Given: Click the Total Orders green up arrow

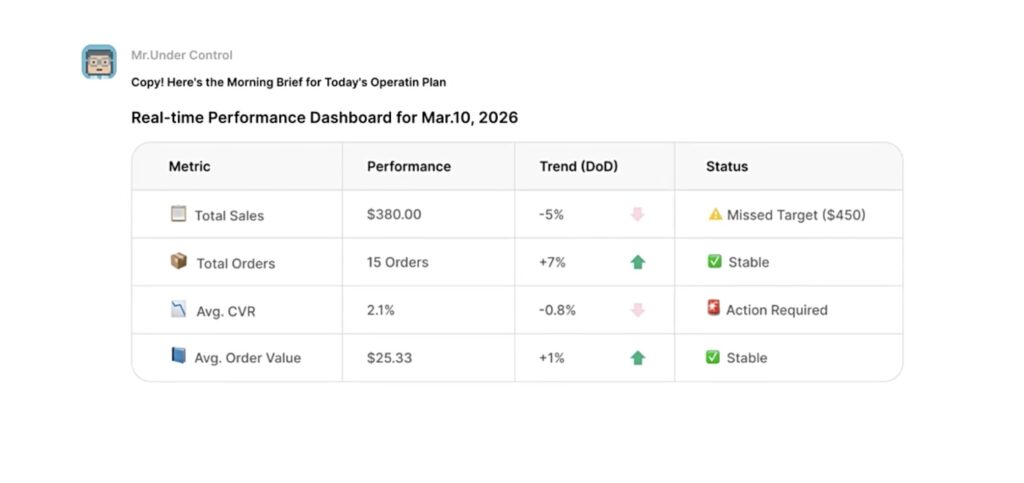Looking at the screenshot, I should pos(637,262).
